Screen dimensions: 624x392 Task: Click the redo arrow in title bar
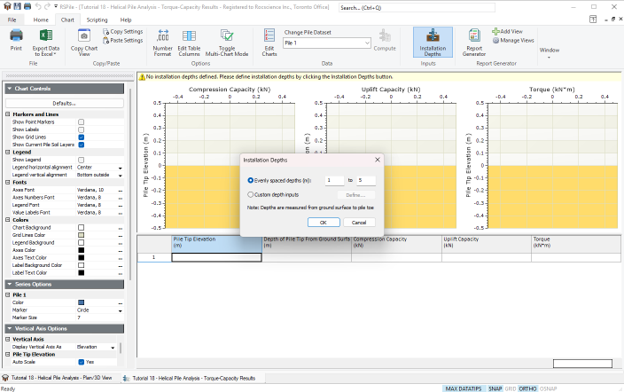(x=47, y=6)
